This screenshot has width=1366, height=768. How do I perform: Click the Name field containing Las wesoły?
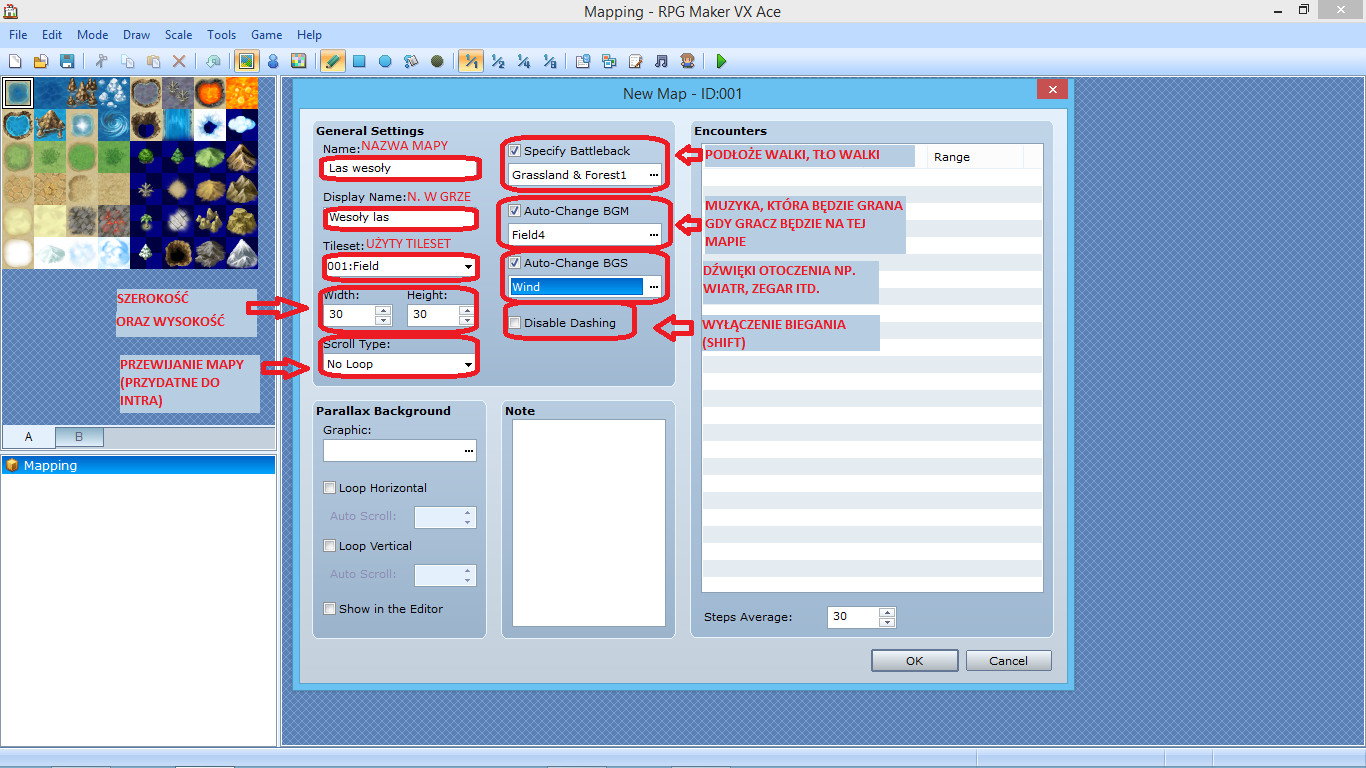coord(399,168)
